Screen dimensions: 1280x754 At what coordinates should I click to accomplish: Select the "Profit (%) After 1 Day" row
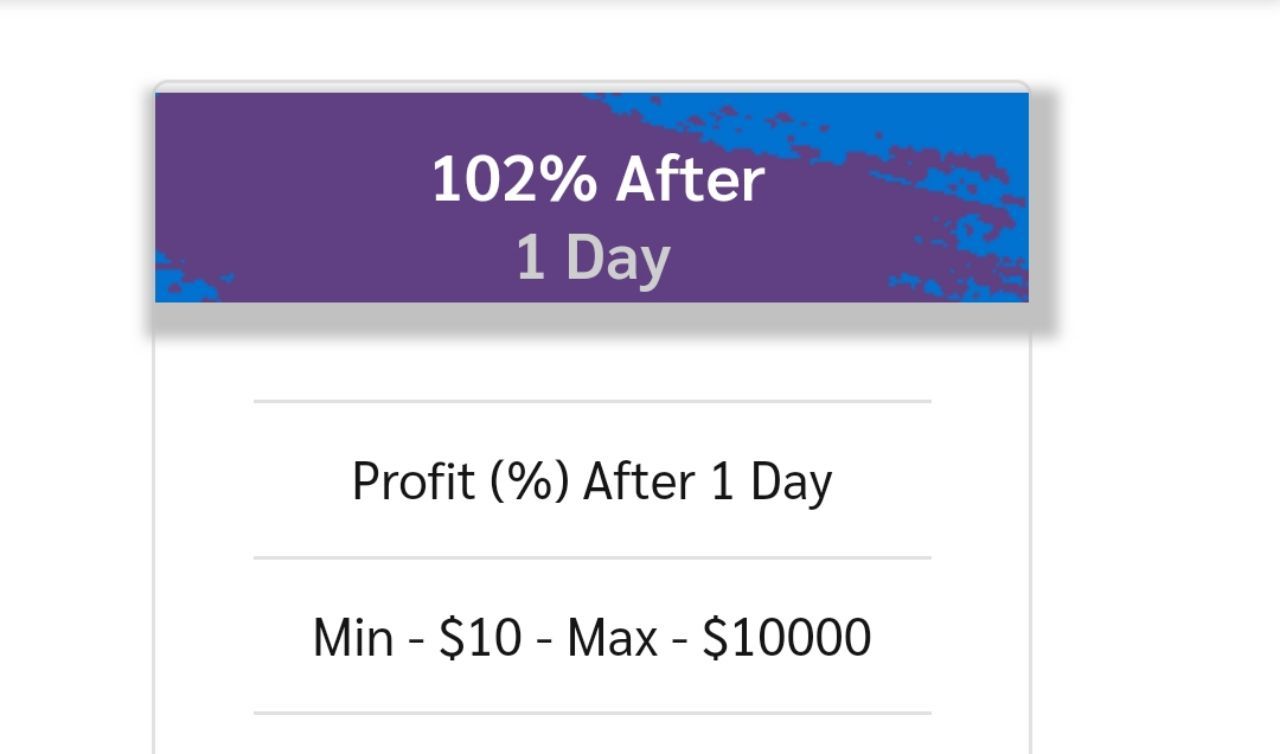tap(592, 481)
